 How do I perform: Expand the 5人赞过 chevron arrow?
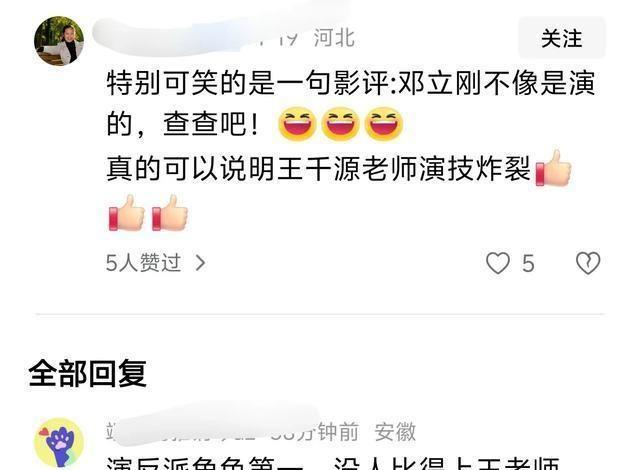click(200, 263)
